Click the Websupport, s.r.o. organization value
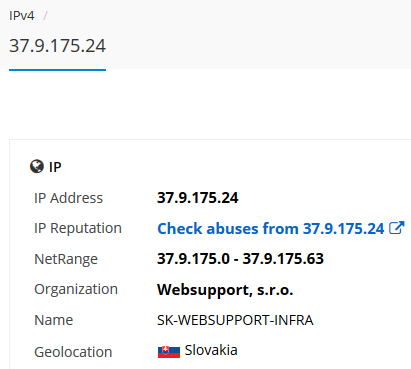The height and width of the screenshot is (369, 411). (x=225, y=290)
